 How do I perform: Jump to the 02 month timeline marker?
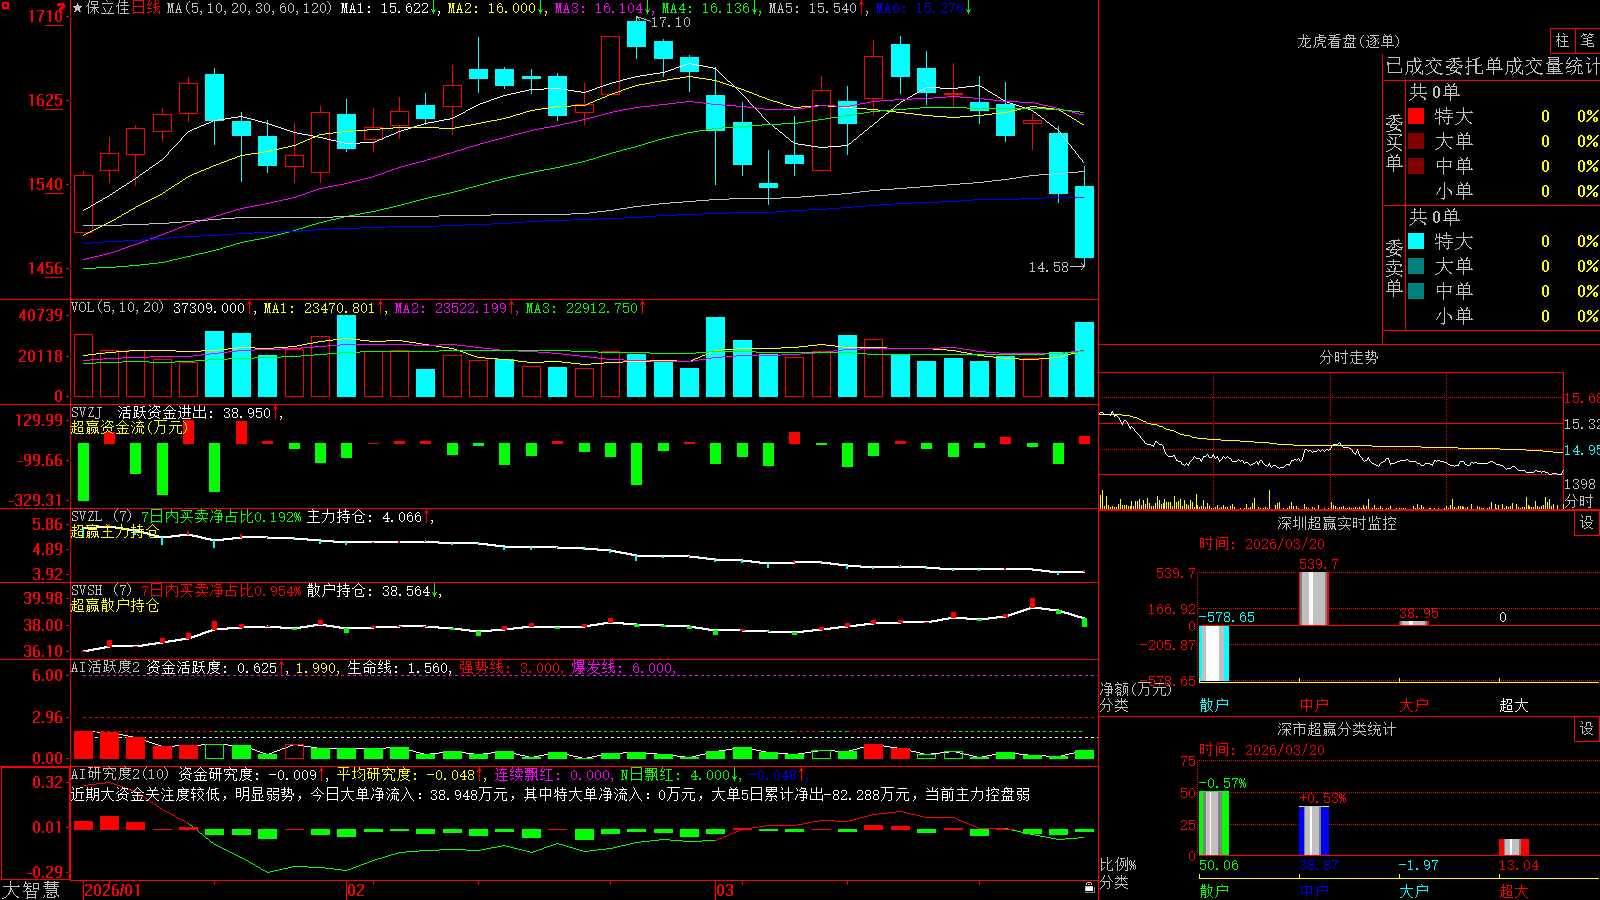tap(356, 890)
